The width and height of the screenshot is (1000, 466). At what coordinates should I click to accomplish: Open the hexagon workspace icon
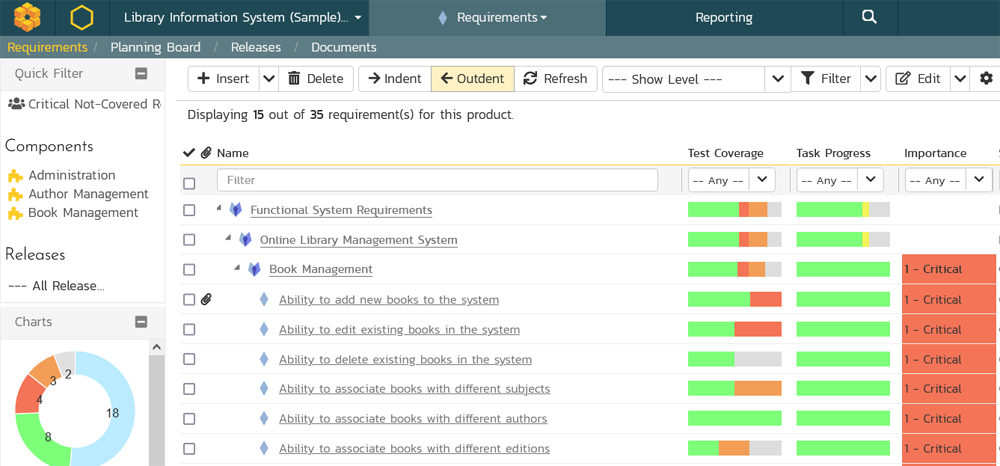coord(81,17)
